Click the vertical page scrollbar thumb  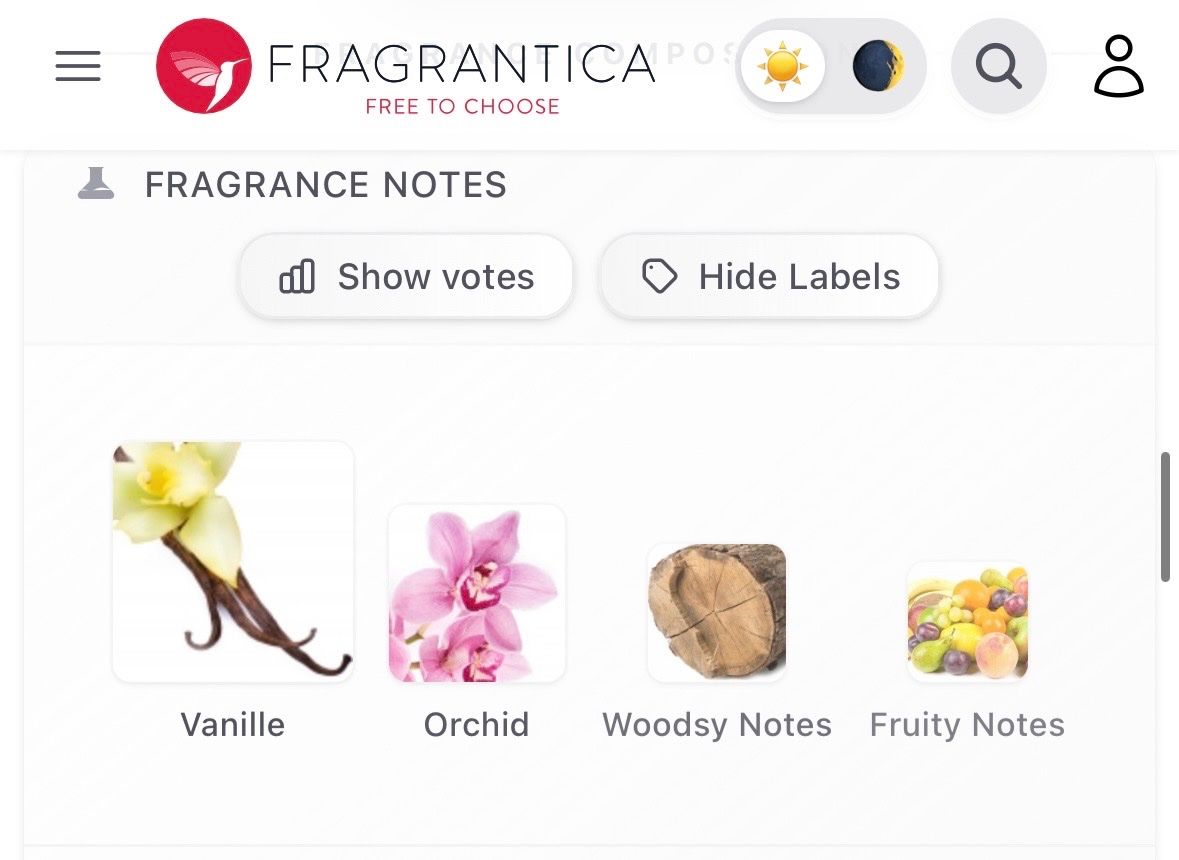tap(1165, 517)
